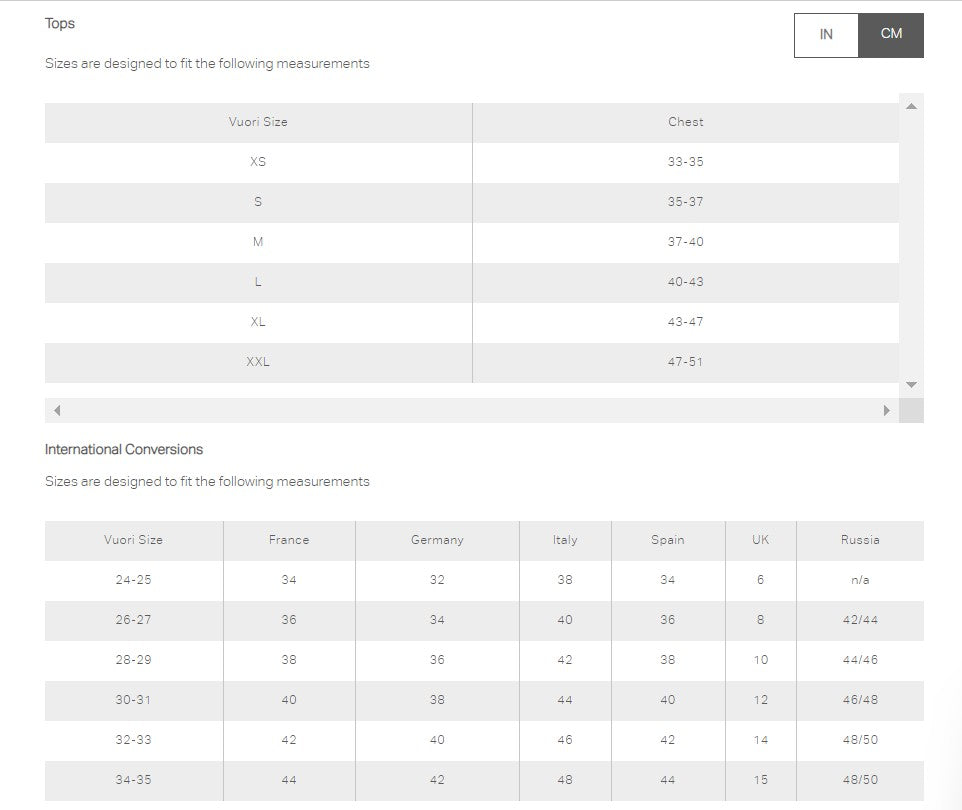Click the UK column header
Viewport: 962px width, 810px height.
tap(761, 540)
